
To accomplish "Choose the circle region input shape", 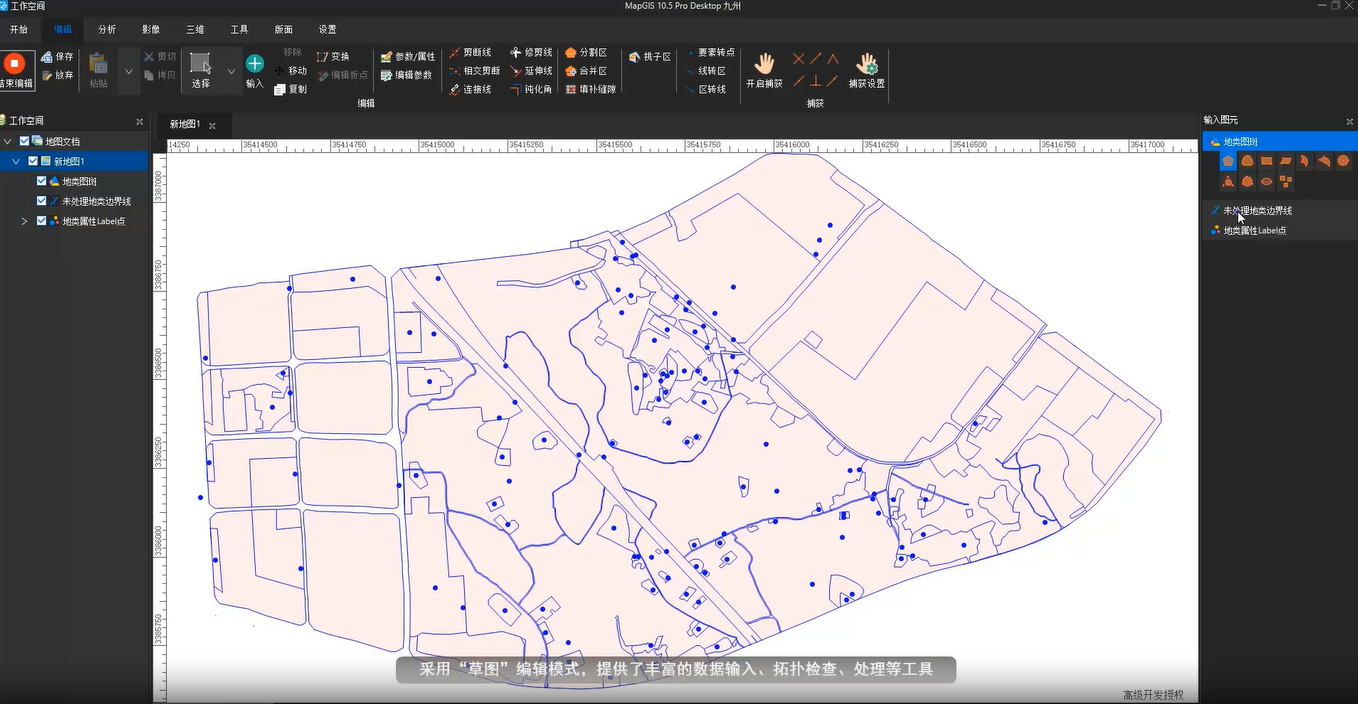I will tap(1343, 161).
